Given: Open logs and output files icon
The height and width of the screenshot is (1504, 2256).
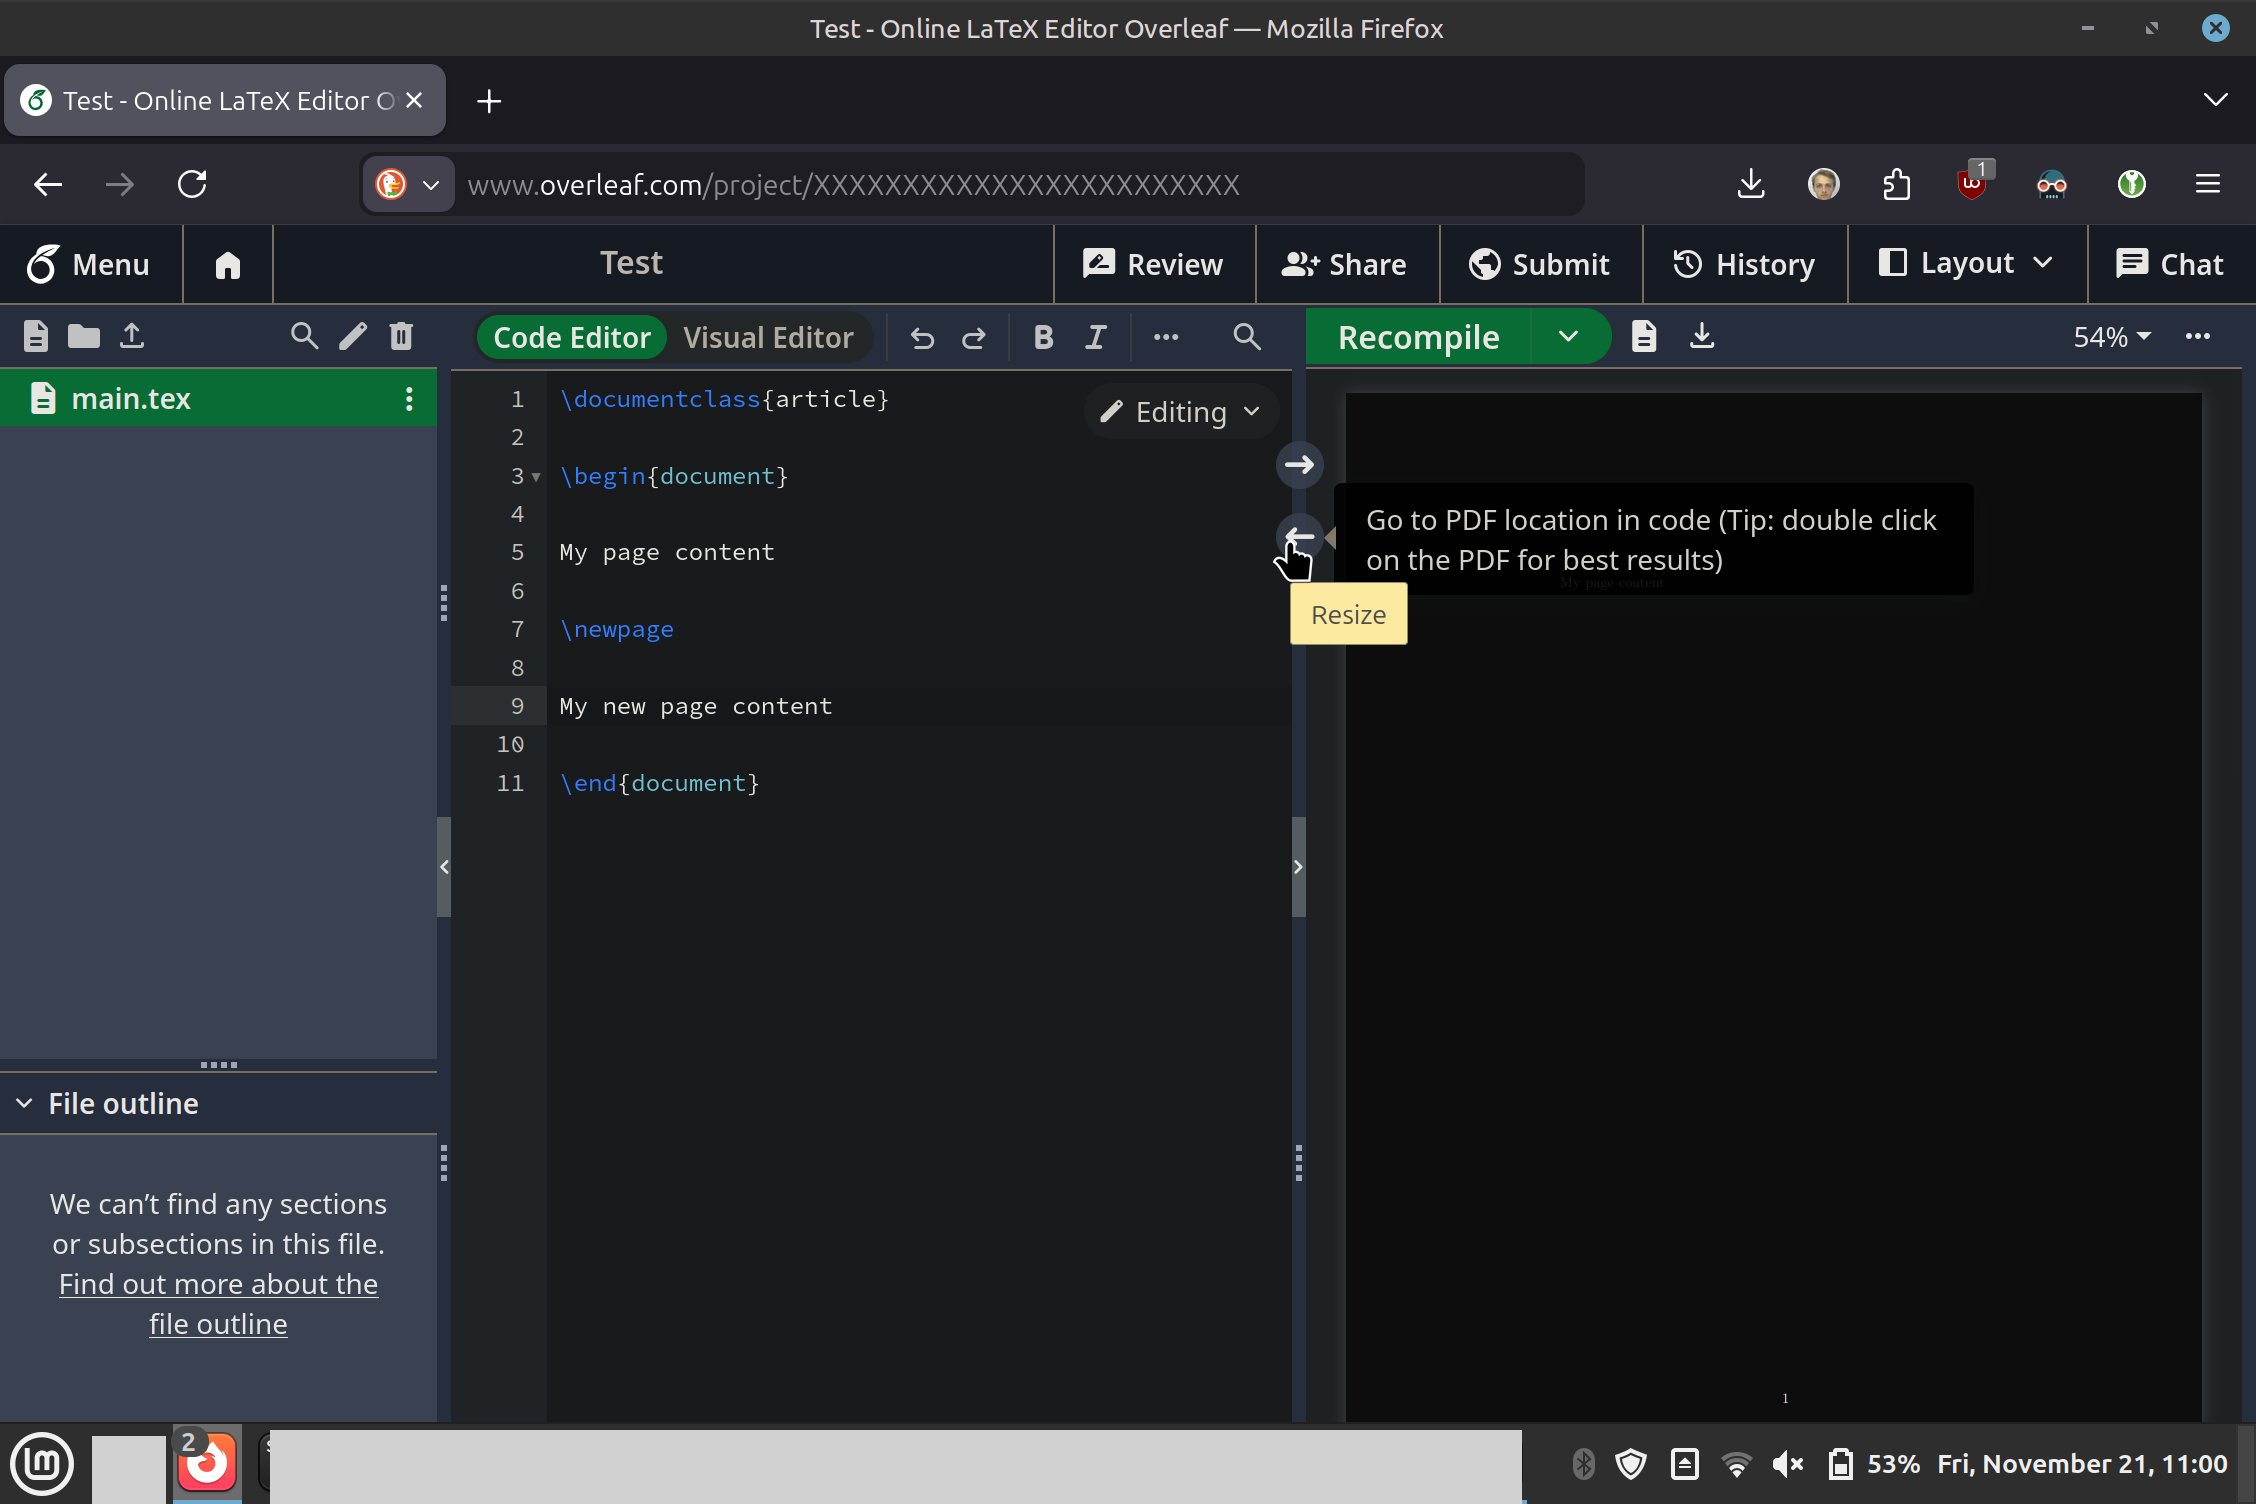Looking at the screenshot, I should tap(1645, 336).
